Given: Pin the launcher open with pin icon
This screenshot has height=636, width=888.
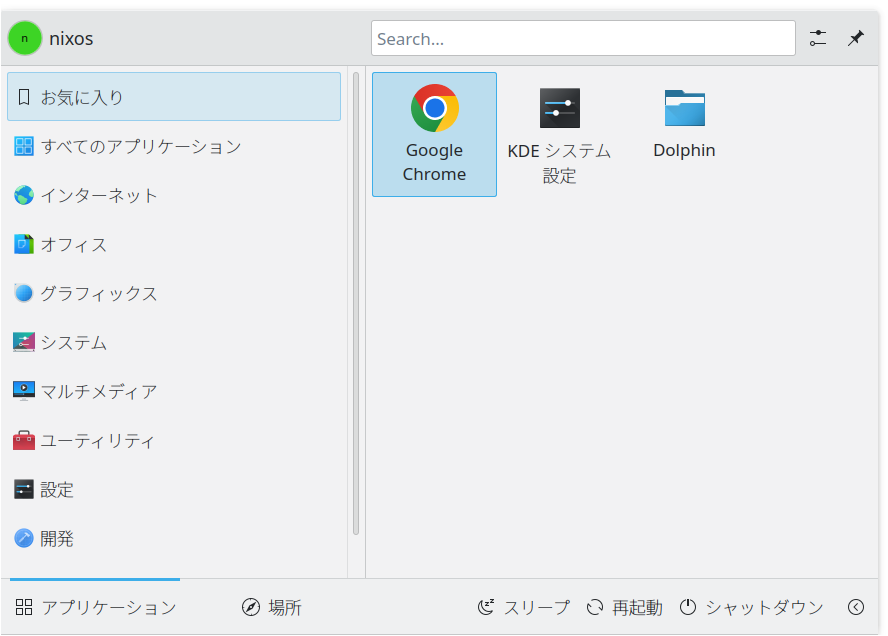Looking at the screenshot, I should click(x=856, y=39).
